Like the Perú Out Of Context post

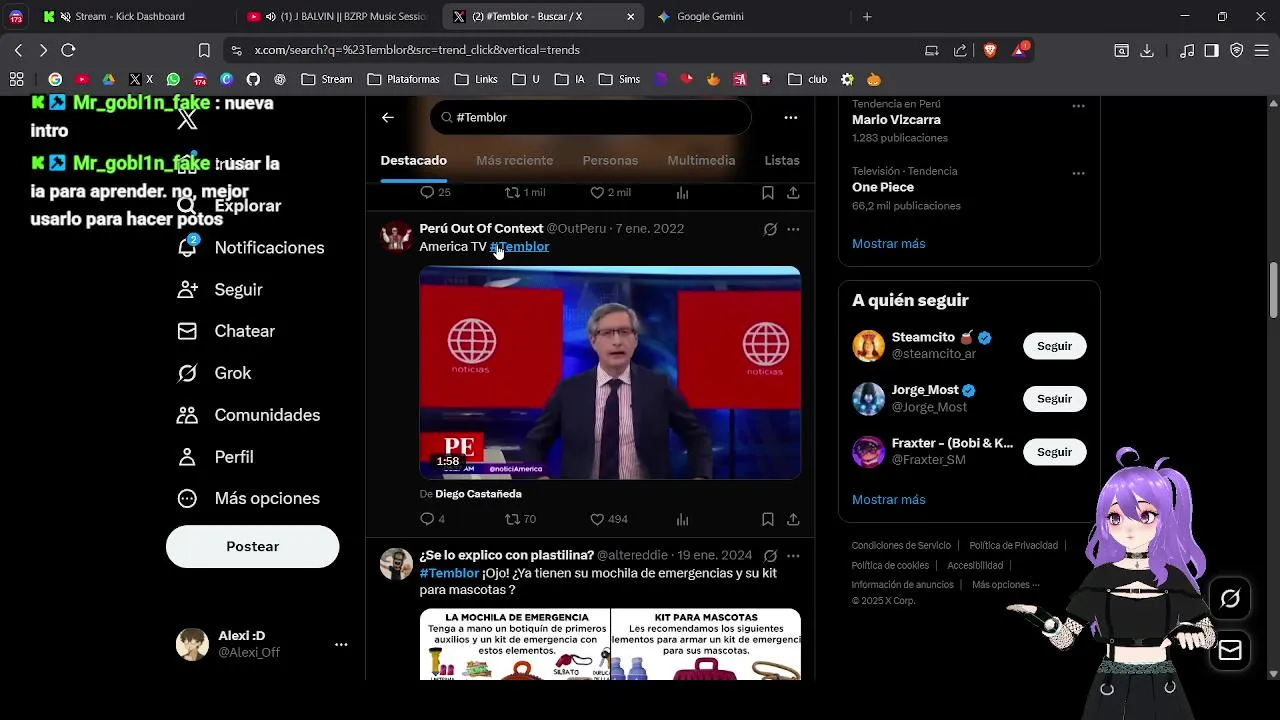coord(608,520)
